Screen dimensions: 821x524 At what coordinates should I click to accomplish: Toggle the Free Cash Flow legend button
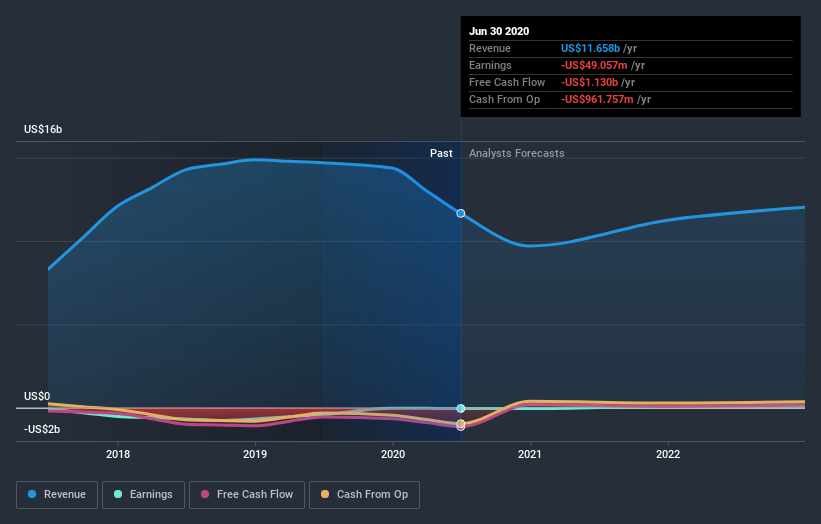247,495
